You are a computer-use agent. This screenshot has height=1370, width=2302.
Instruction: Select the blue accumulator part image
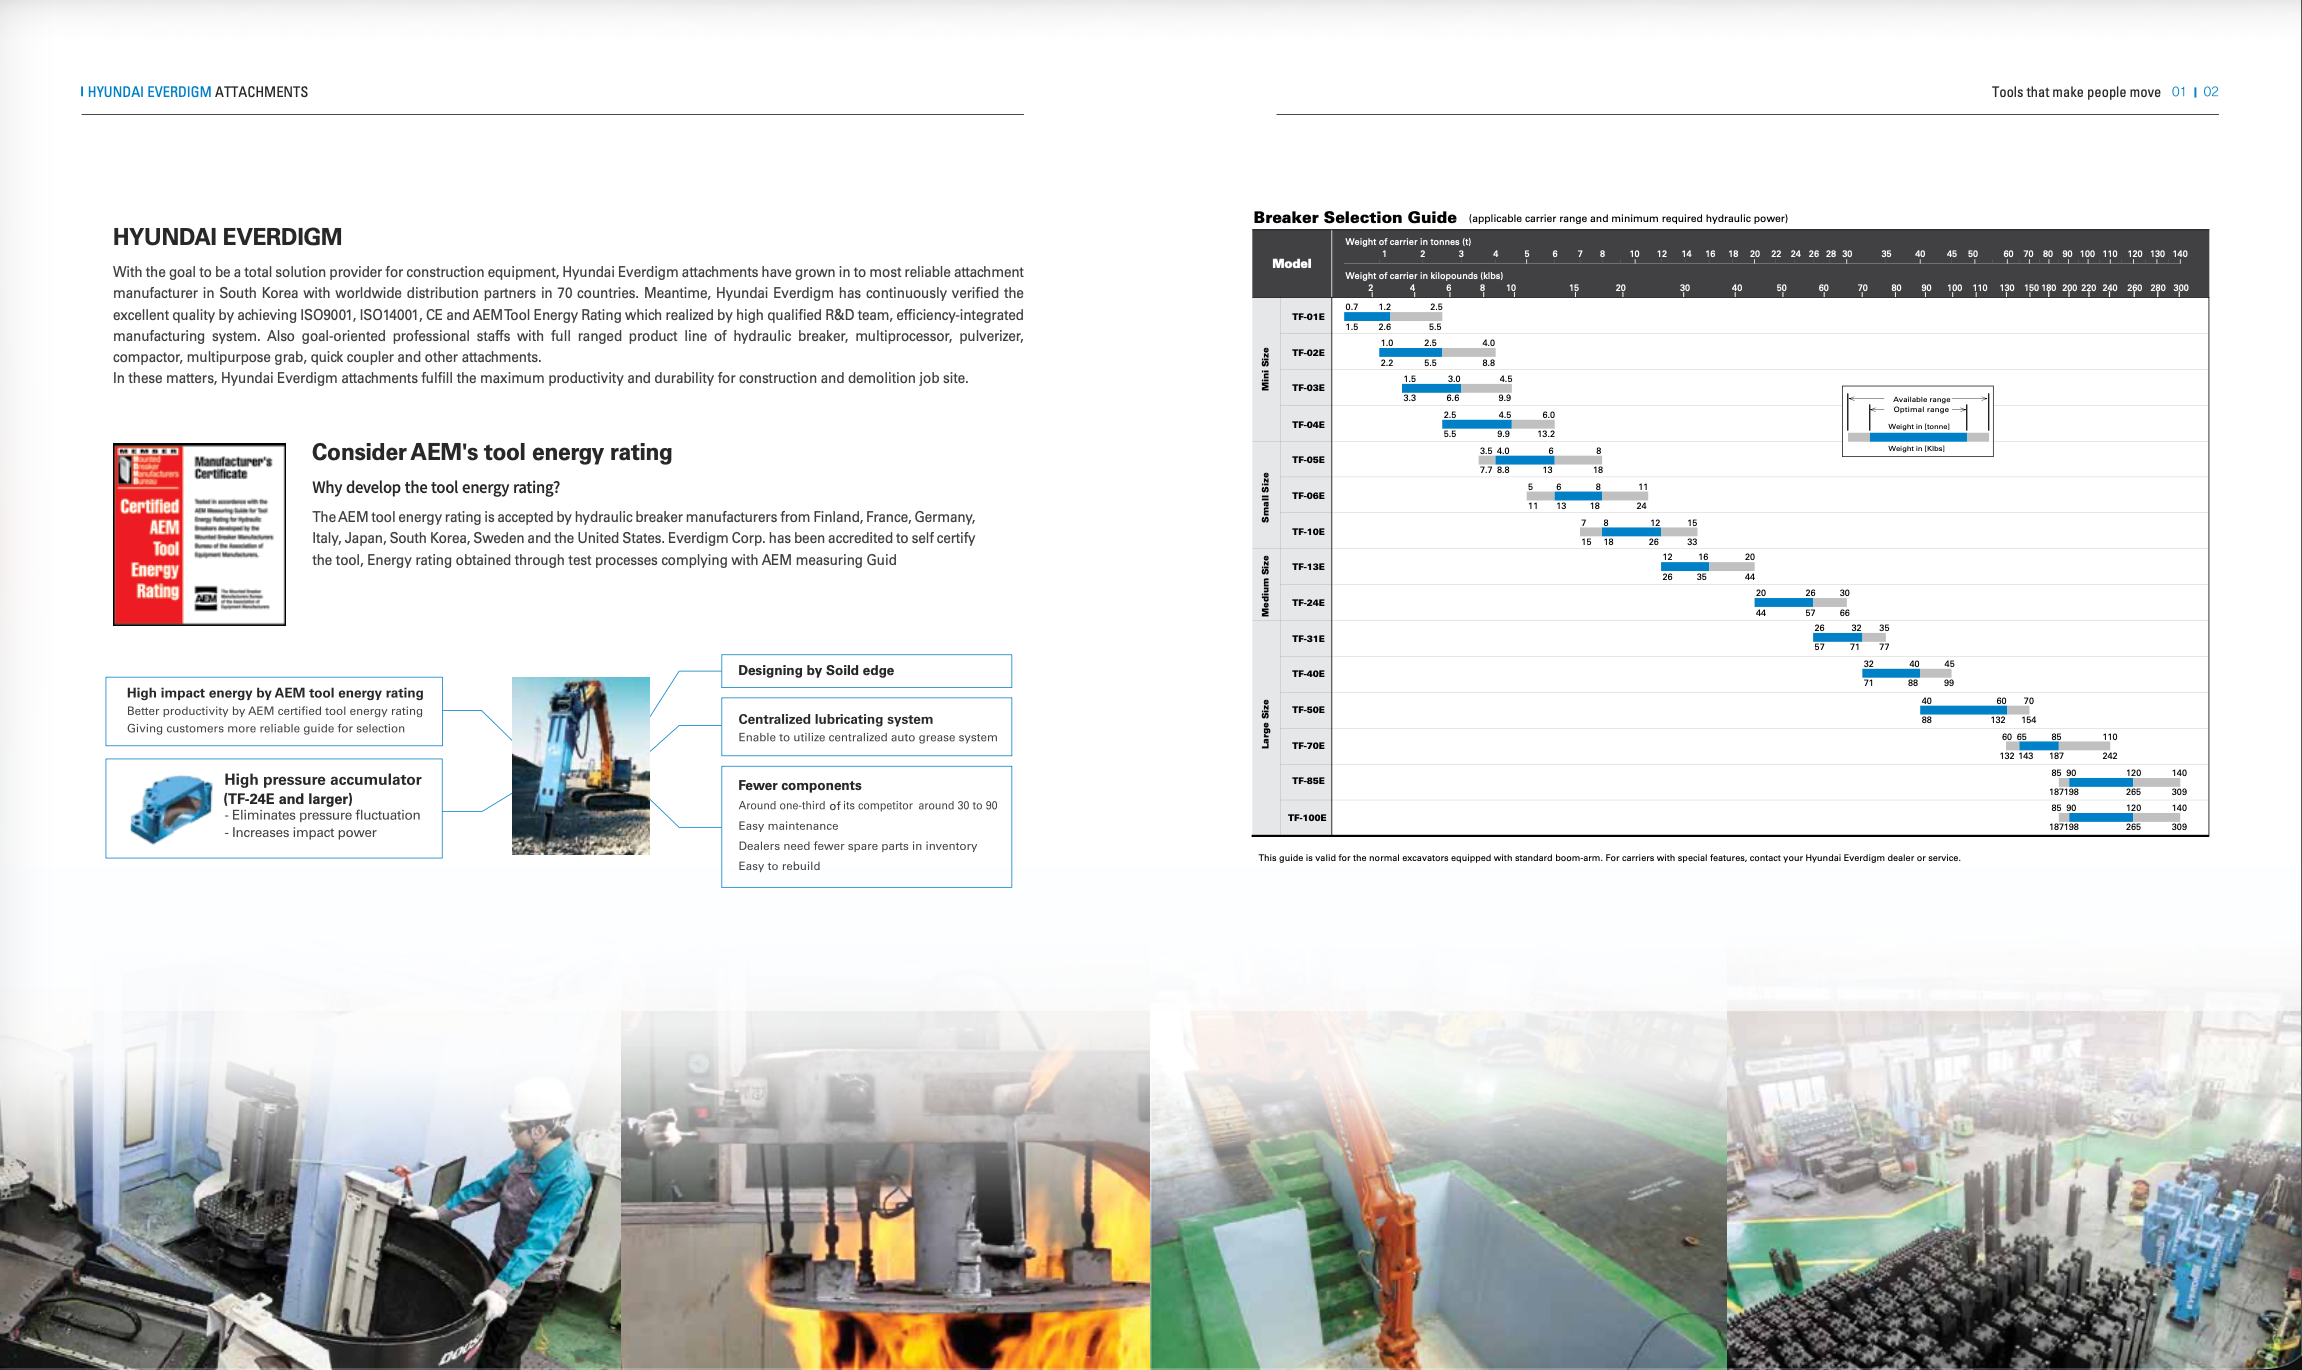tap(170, 809)
